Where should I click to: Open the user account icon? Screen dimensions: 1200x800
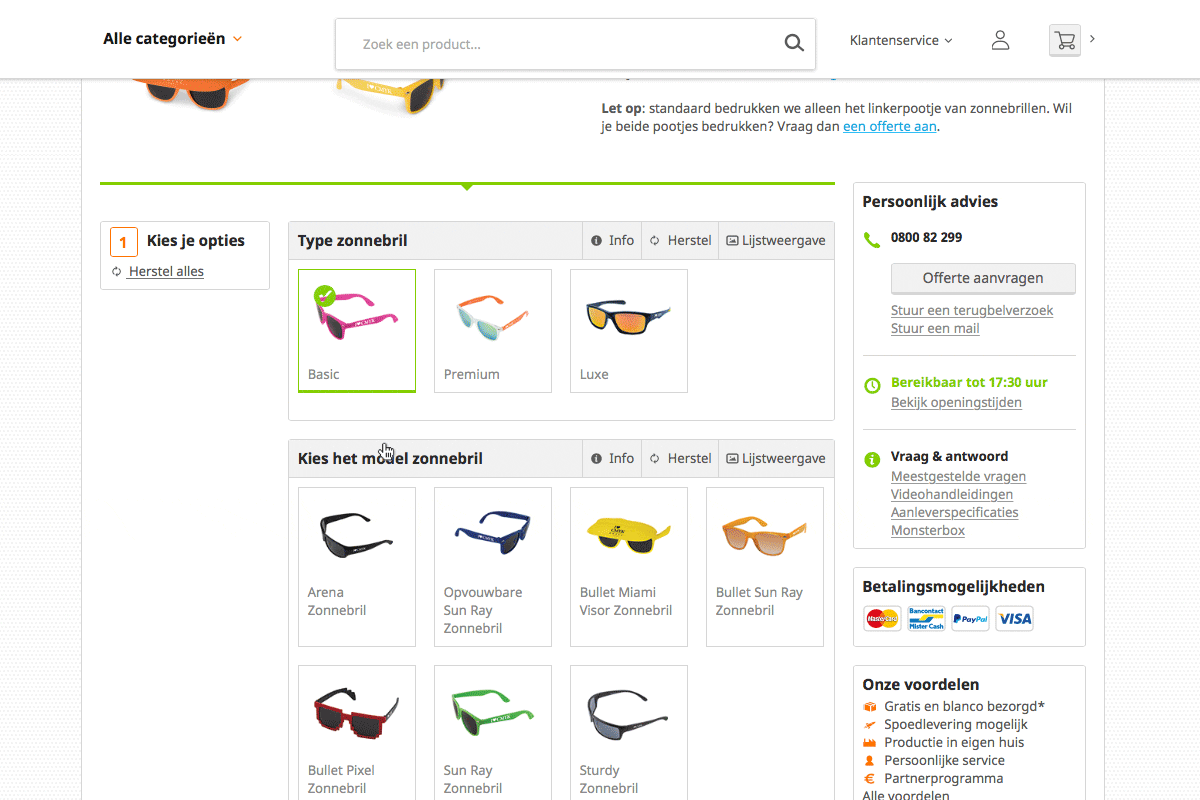(x=1000, y=40)
